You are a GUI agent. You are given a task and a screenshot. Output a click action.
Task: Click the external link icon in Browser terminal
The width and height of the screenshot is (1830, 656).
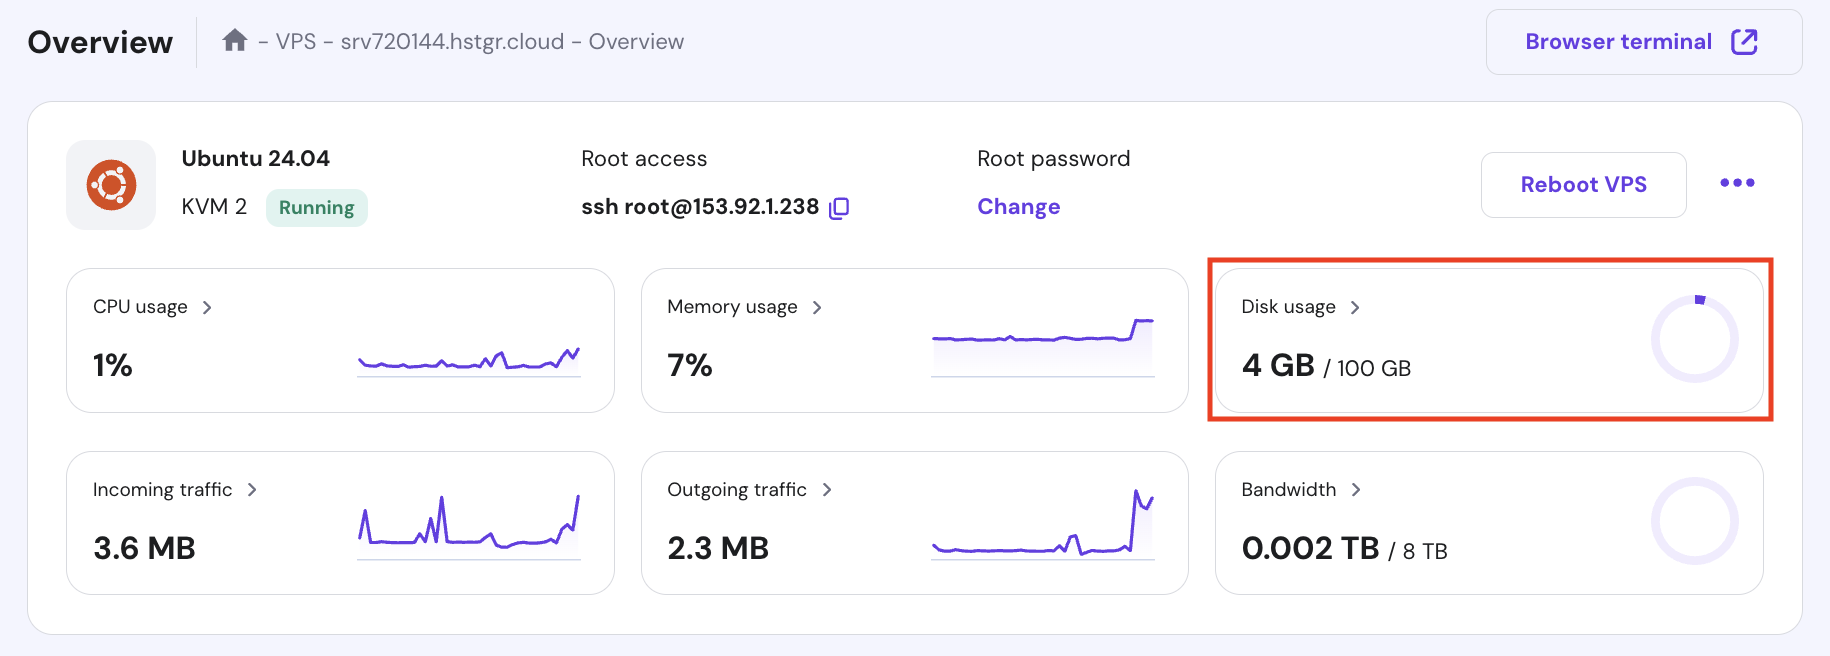(1744, 41)
